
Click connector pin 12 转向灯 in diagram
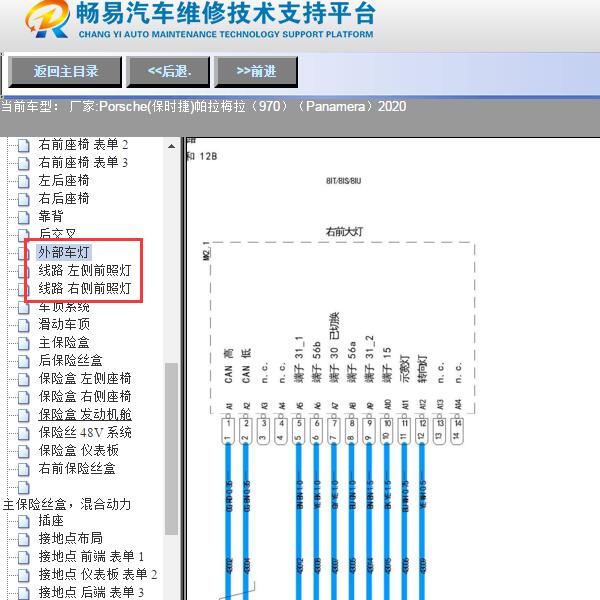point(422,431)
